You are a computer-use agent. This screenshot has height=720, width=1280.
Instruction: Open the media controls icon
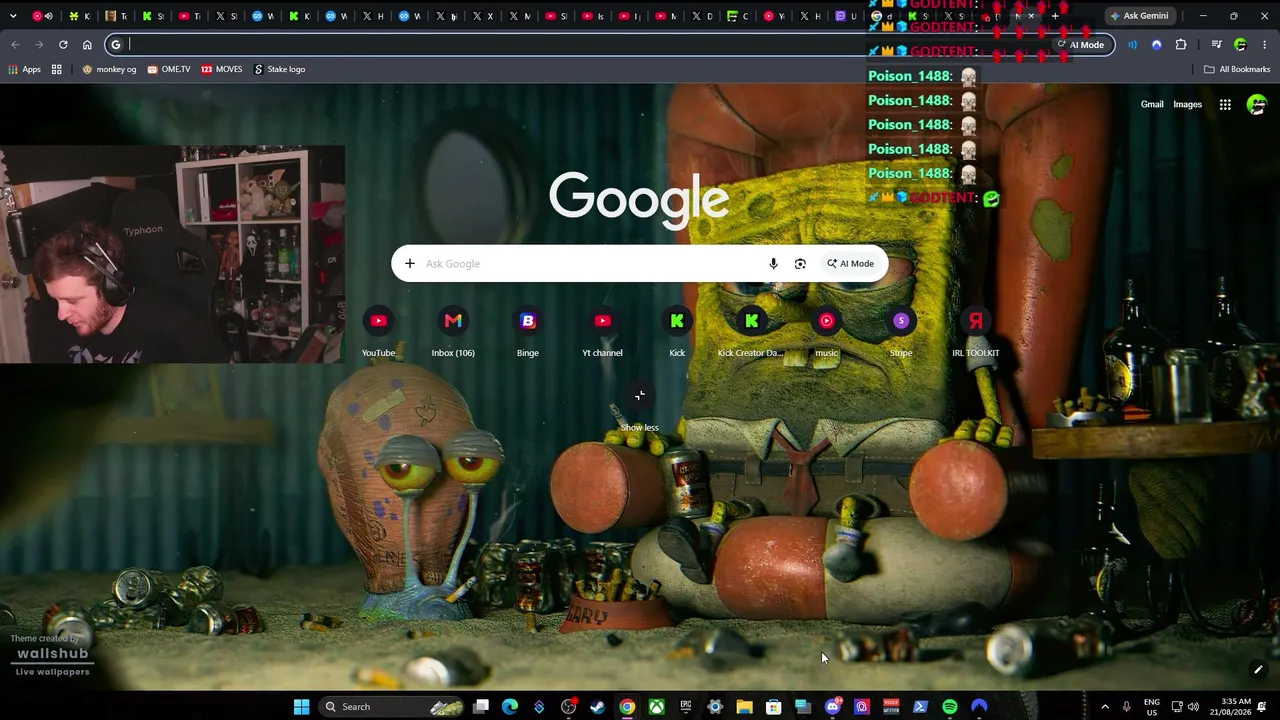click(1216, 44)
